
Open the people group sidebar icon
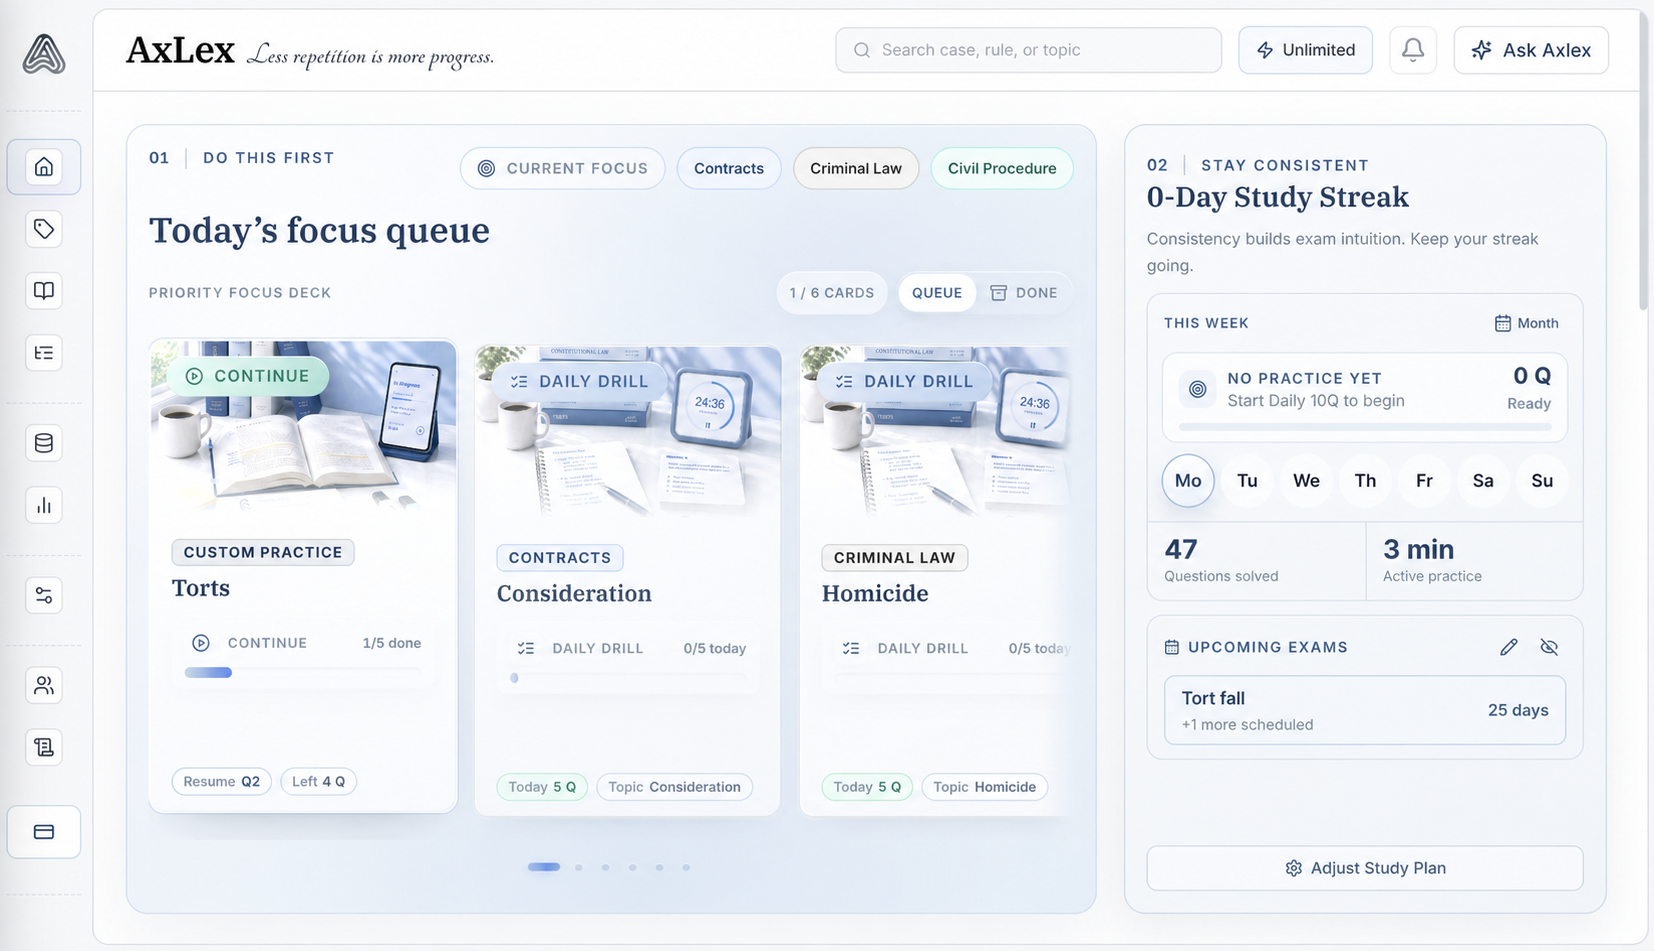coord(44,685)
